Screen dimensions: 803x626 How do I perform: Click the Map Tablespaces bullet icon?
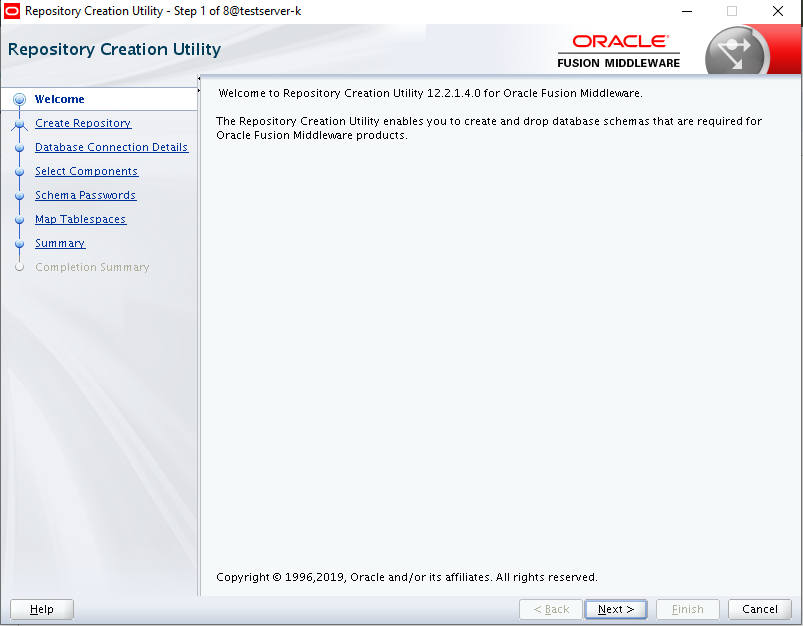pos(19,220)
